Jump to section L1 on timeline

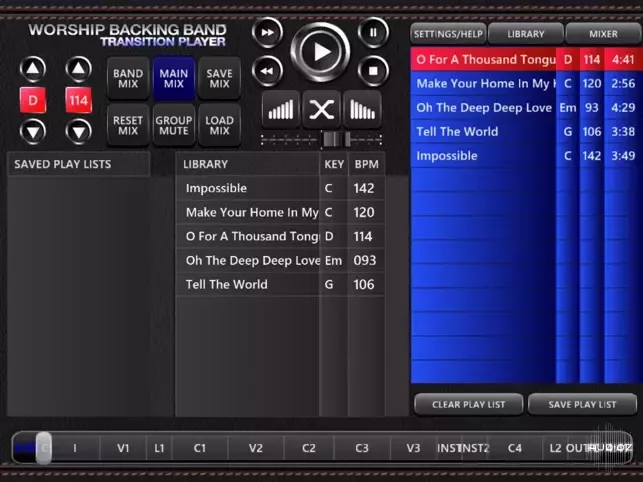tap(159, 448)
